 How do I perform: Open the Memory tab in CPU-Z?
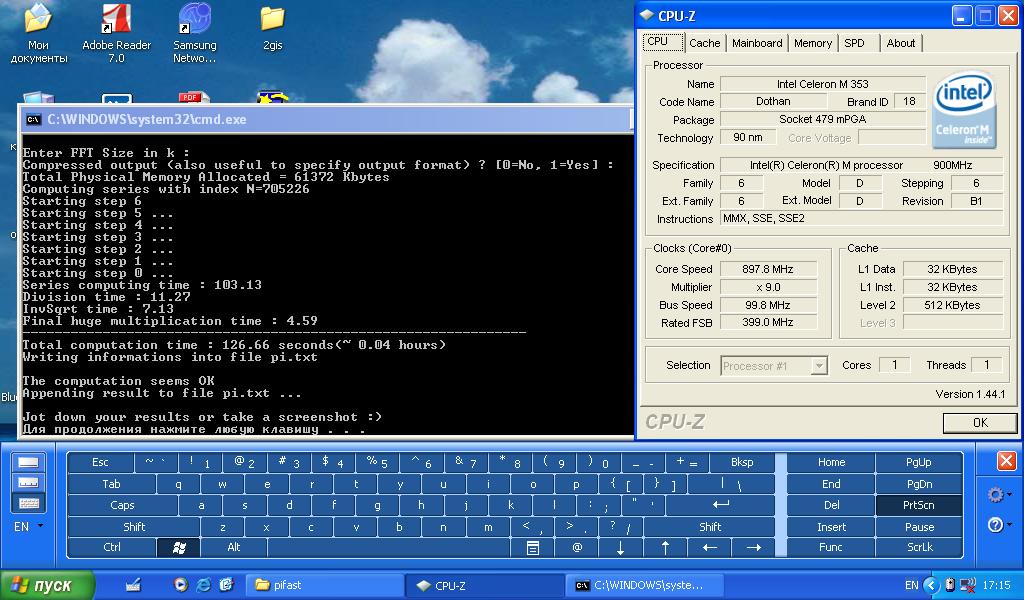(812, 43)
